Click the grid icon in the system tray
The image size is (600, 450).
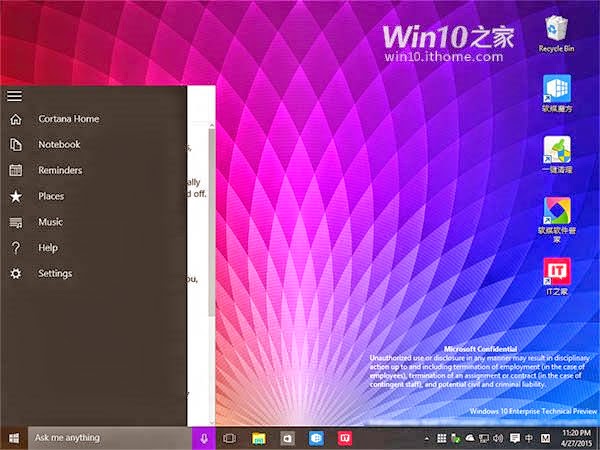tap(441, 439)
